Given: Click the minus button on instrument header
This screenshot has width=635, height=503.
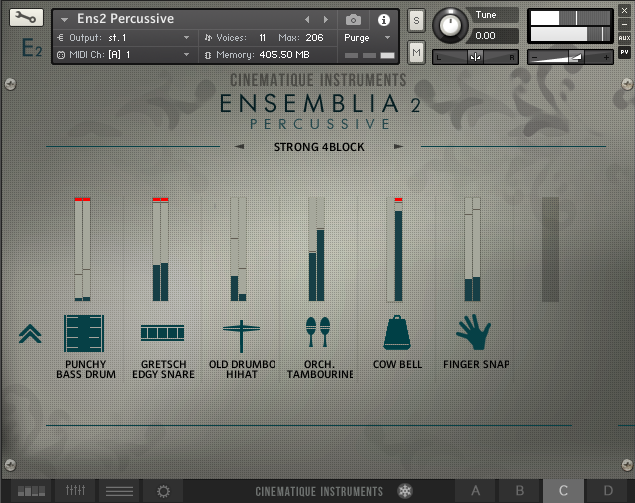Looking at the screenshot, I should pos(624,24).
